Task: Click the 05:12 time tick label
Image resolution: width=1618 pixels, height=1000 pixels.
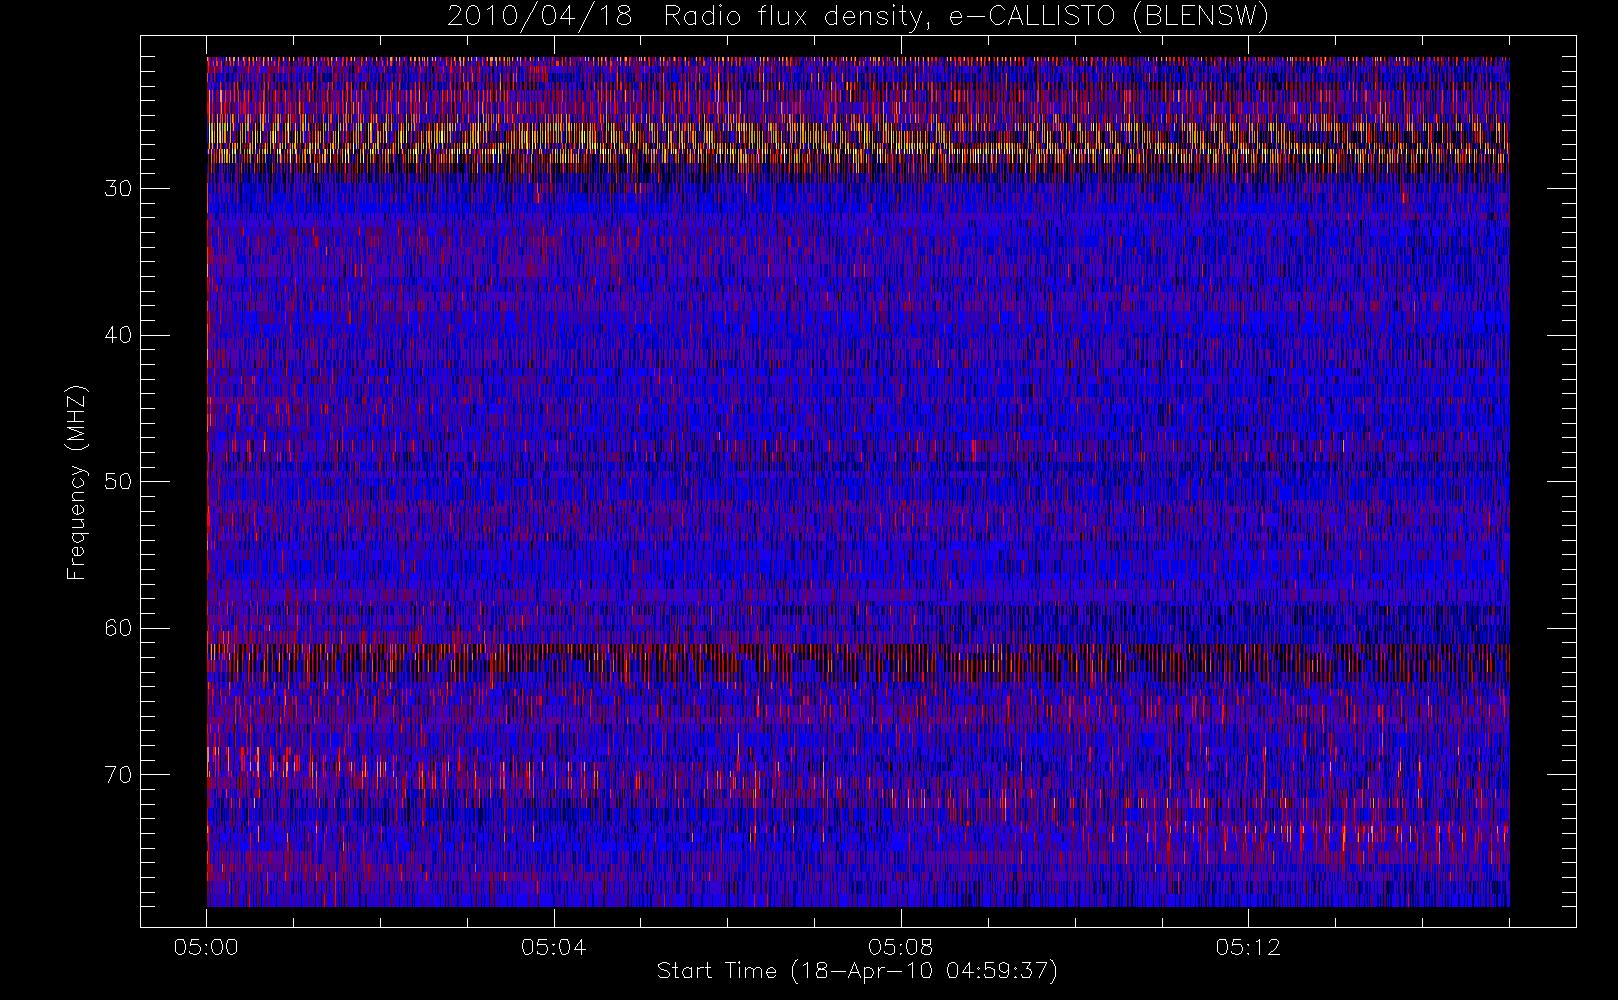Action: 1248,947
